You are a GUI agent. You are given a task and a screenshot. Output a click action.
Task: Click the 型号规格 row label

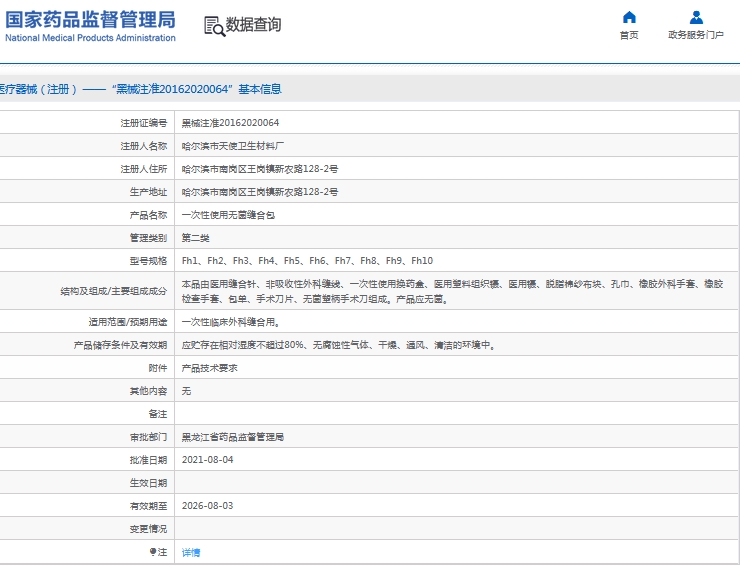pyautogui.click(x=149, y=260)
